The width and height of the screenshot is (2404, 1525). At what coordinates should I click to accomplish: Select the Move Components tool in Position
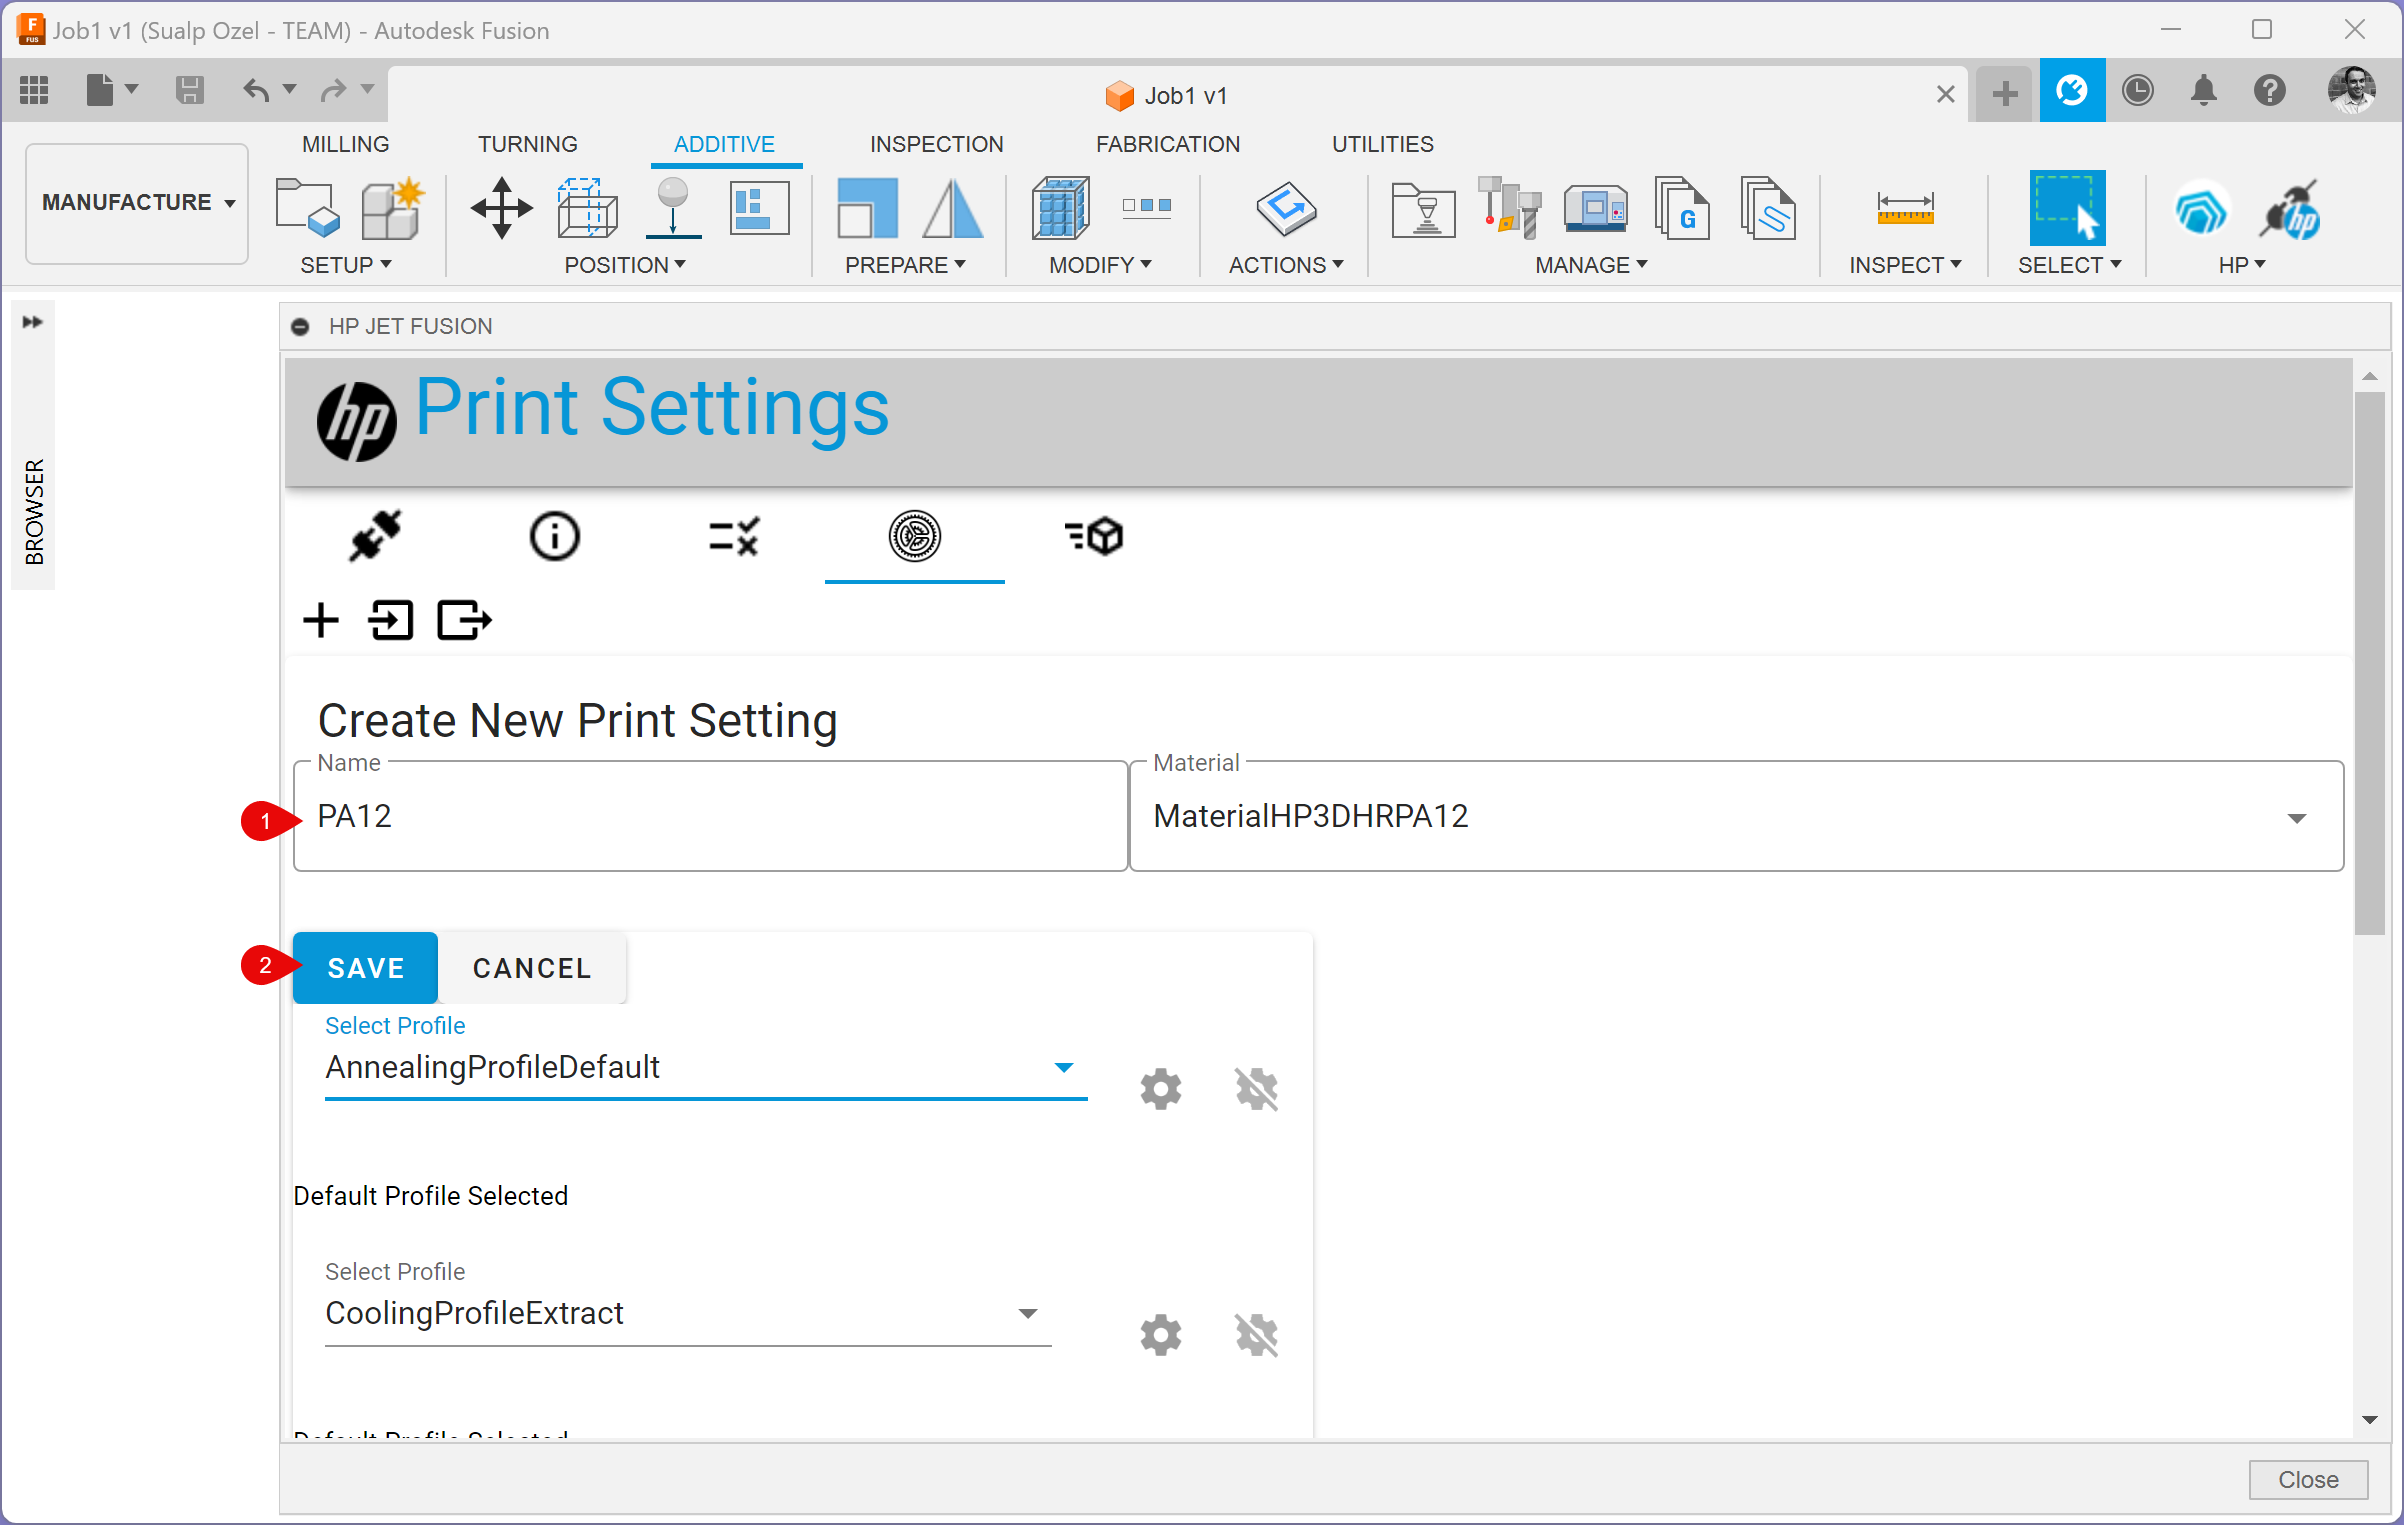point(501,209)
